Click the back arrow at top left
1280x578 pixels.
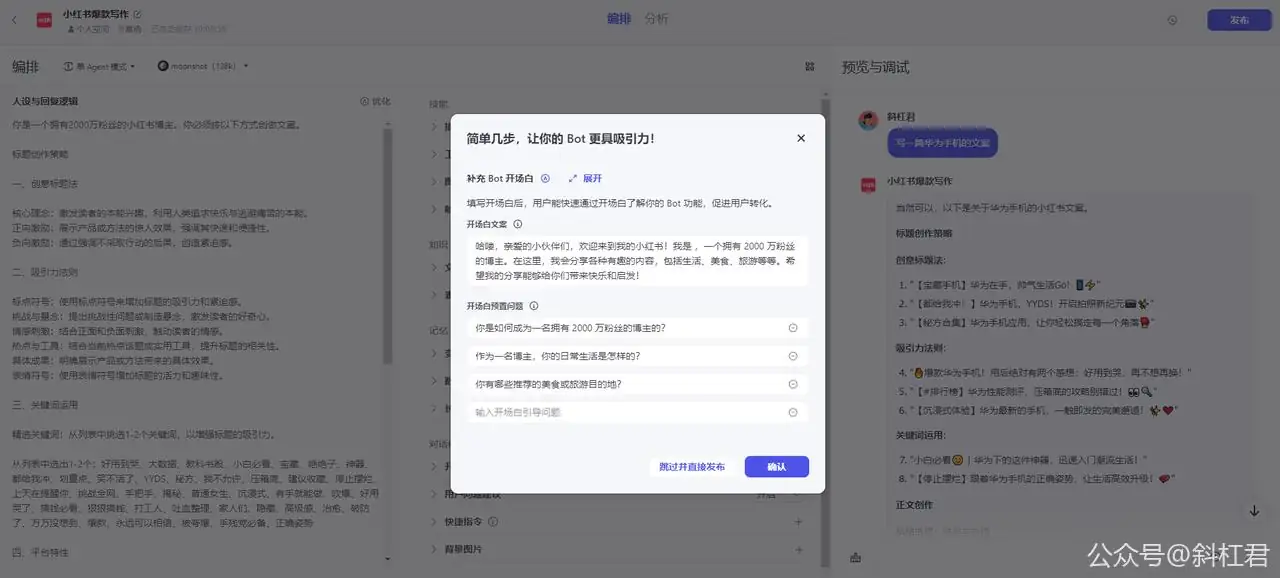coord(14,20)
